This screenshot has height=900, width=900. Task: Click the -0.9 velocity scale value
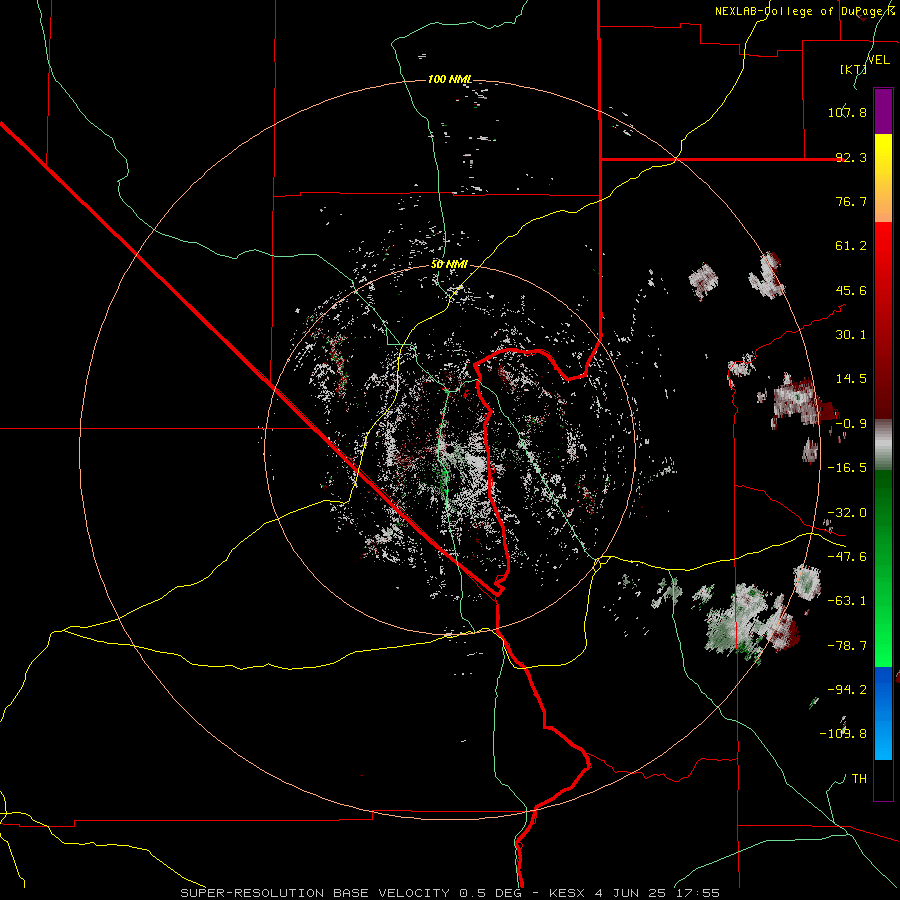(851, 424)
